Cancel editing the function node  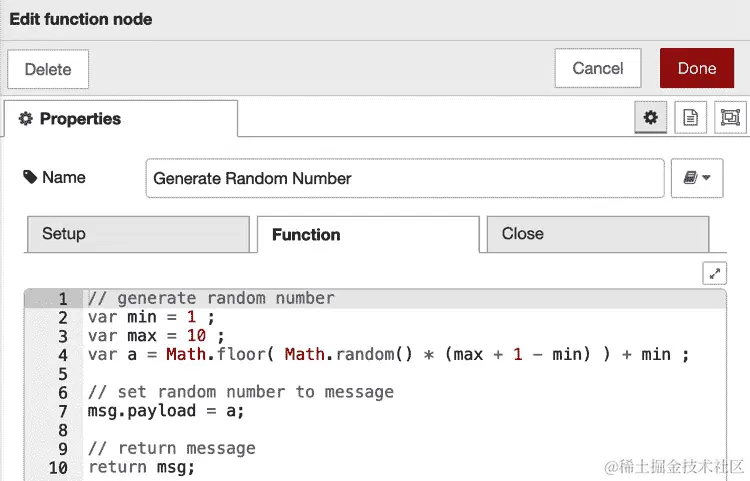[598, 68]
